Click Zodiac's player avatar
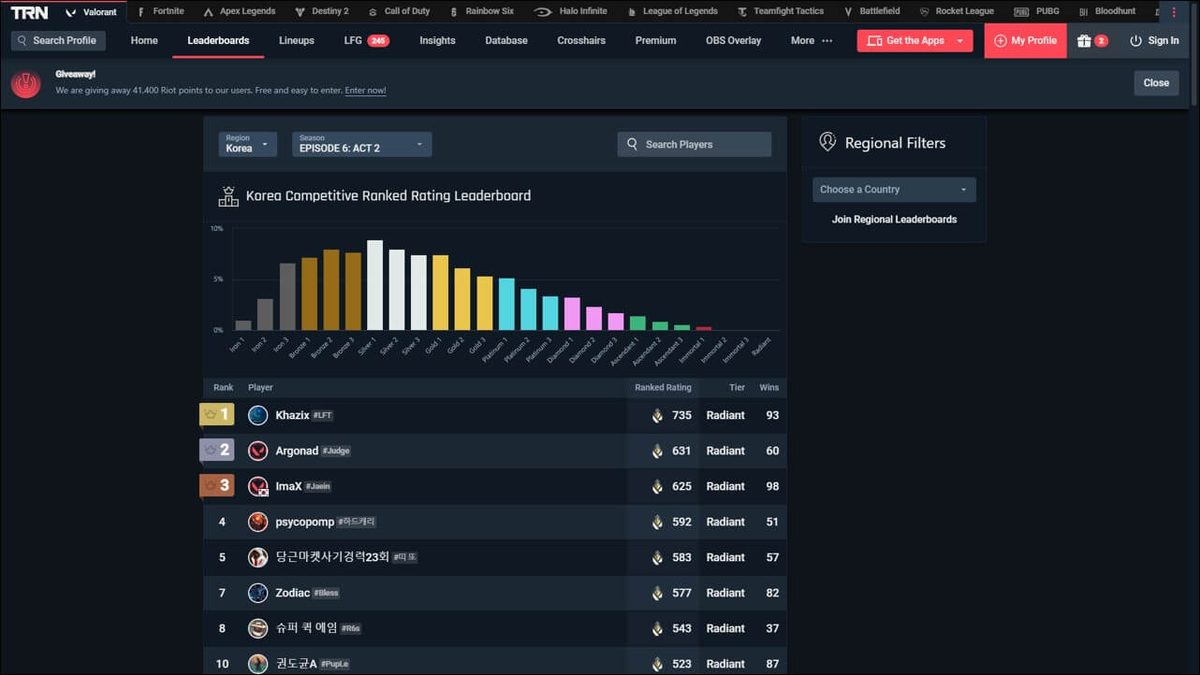 pos(258,593)
